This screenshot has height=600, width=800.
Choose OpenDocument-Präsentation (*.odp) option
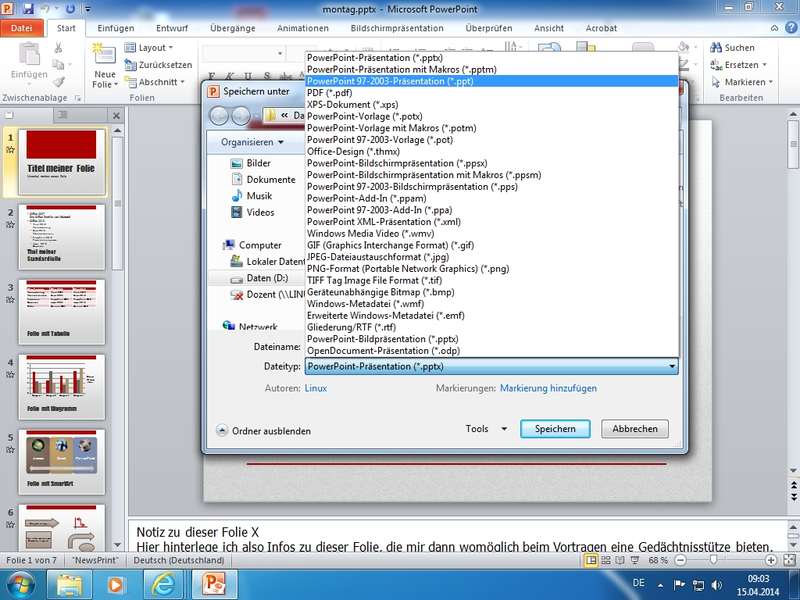[491, 351]
